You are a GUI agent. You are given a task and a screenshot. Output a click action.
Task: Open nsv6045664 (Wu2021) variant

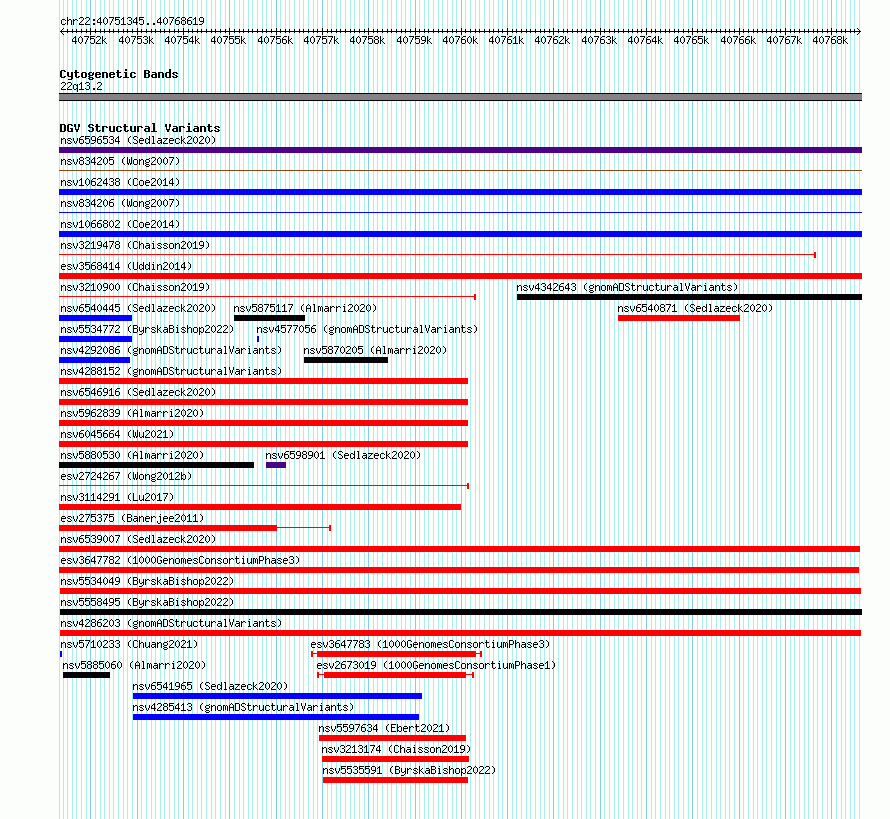coord(117,434)
